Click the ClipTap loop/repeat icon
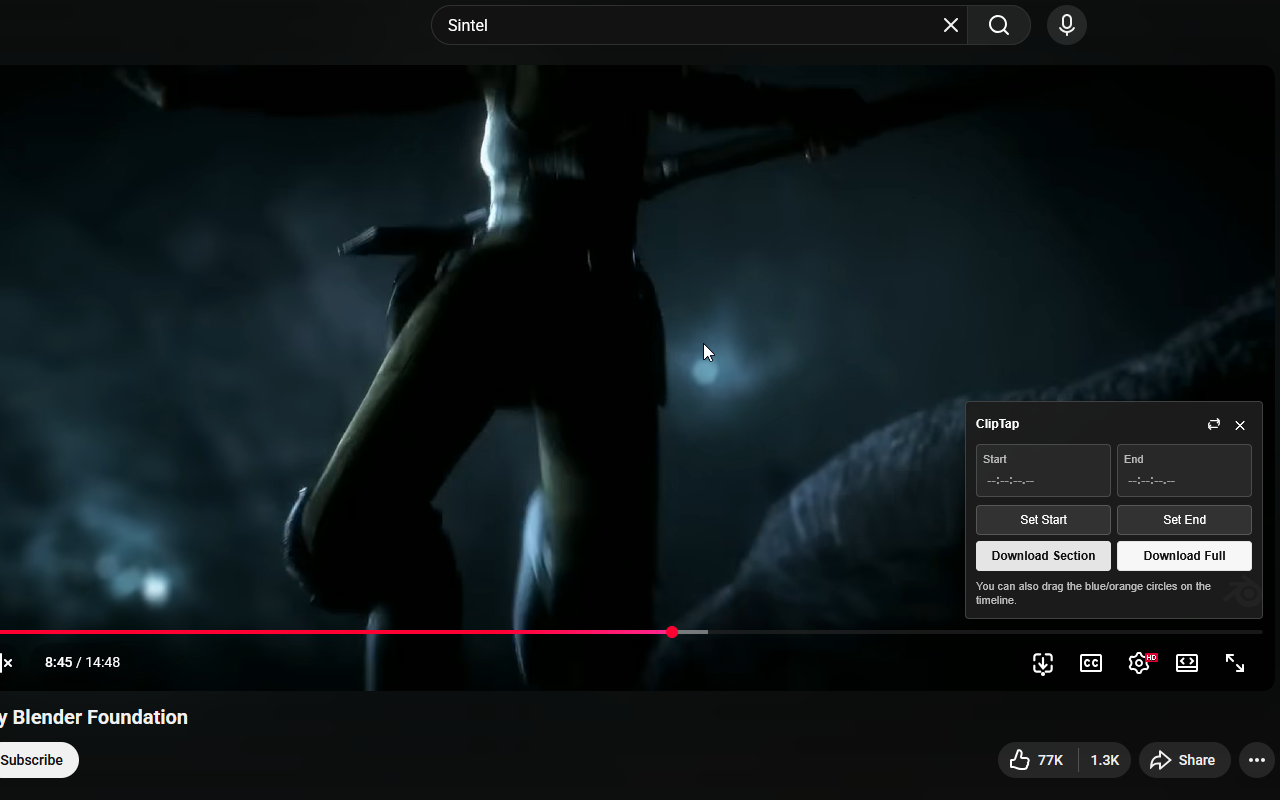1280x800 pixels. 1214,425
